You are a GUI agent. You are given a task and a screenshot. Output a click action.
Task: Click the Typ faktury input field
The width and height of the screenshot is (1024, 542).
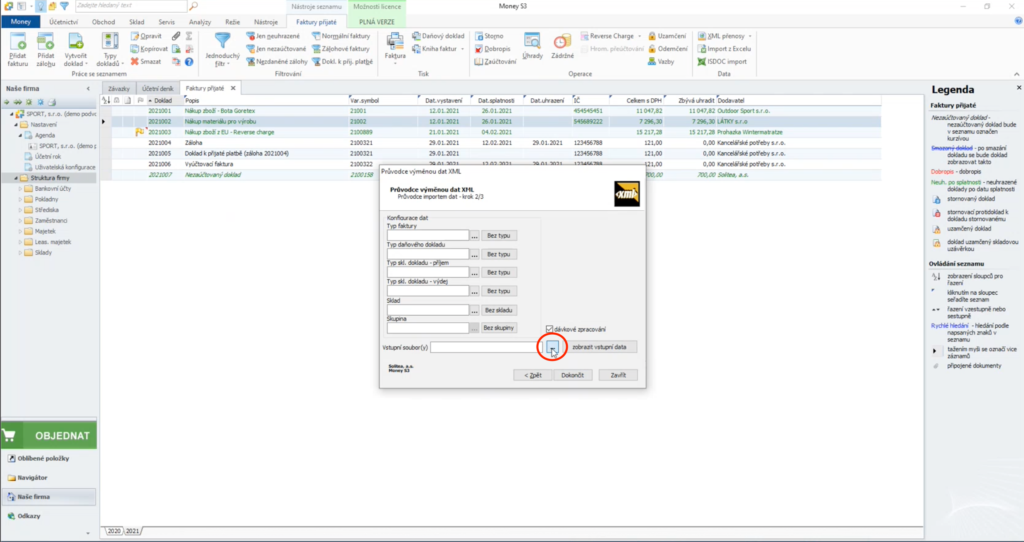pyautogui.click(x=428, y=235)
